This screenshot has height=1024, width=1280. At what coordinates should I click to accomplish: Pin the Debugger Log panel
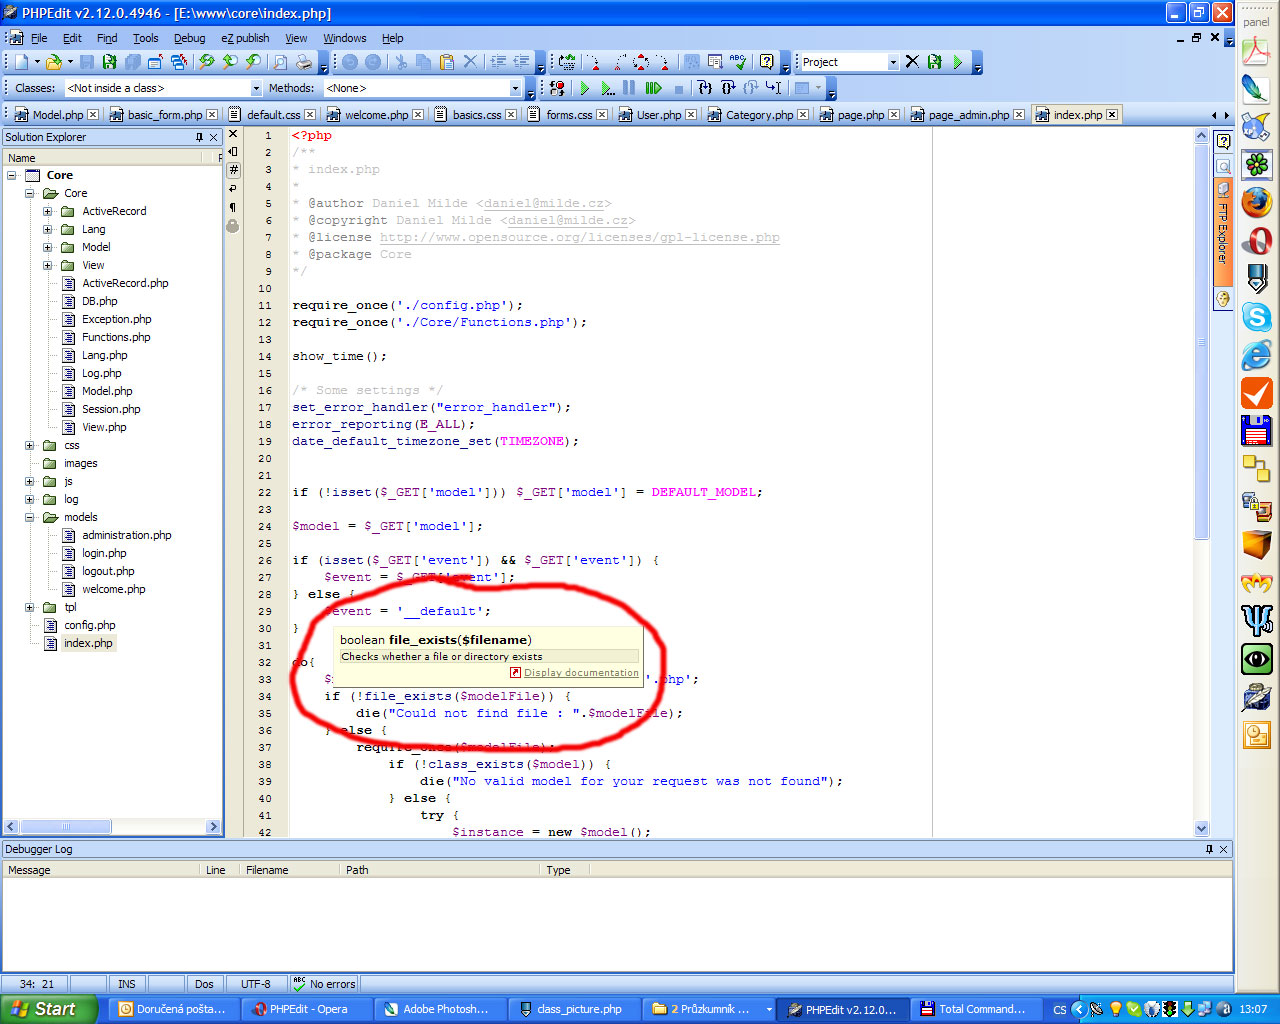tap(1209, 849)
